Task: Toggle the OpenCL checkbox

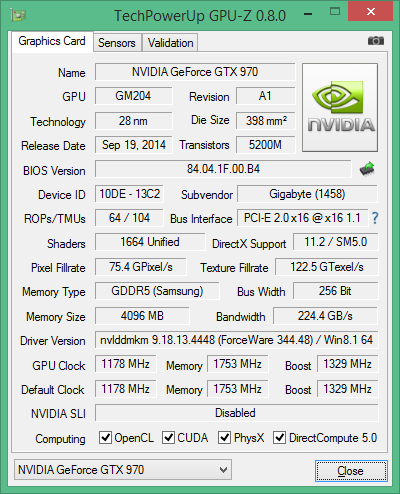Action: point(105,438)
